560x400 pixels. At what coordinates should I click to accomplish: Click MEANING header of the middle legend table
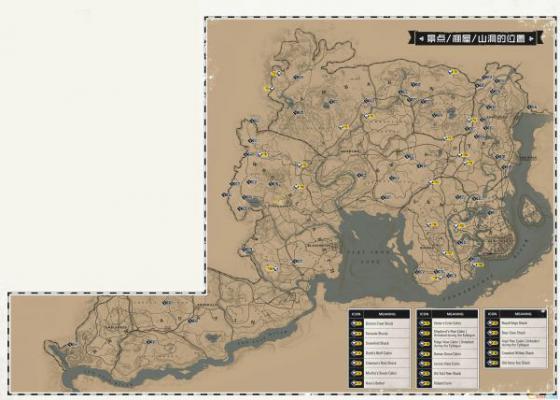pos(455,314)
